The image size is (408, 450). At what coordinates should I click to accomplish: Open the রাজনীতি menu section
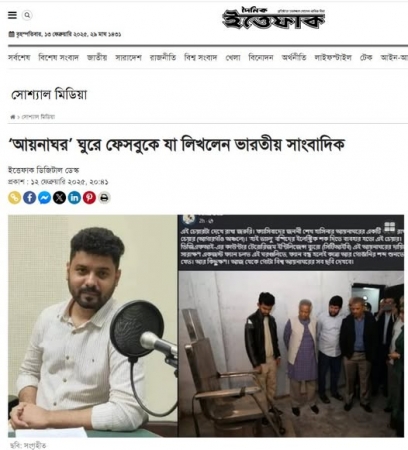pos(163,58)
